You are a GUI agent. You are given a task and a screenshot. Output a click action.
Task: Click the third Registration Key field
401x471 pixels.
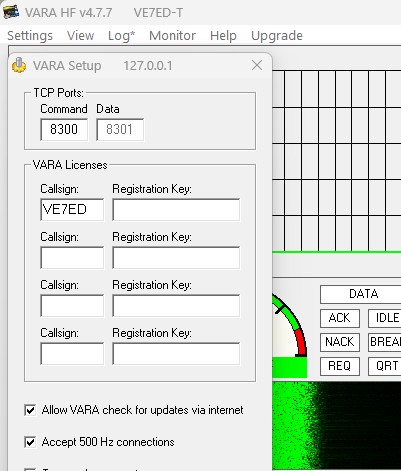pyautogui.click(x=176, y=306)
